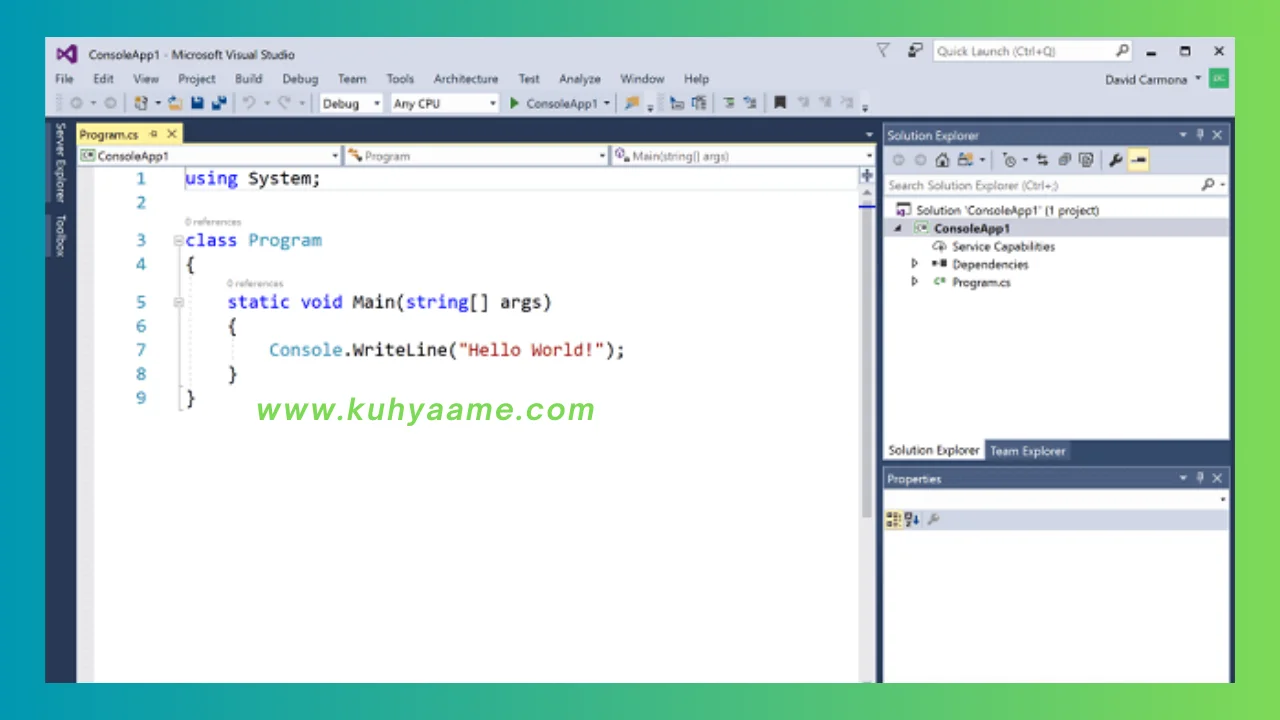
Task: Collapse the class Program code block
Action: (x=178, y=240)
